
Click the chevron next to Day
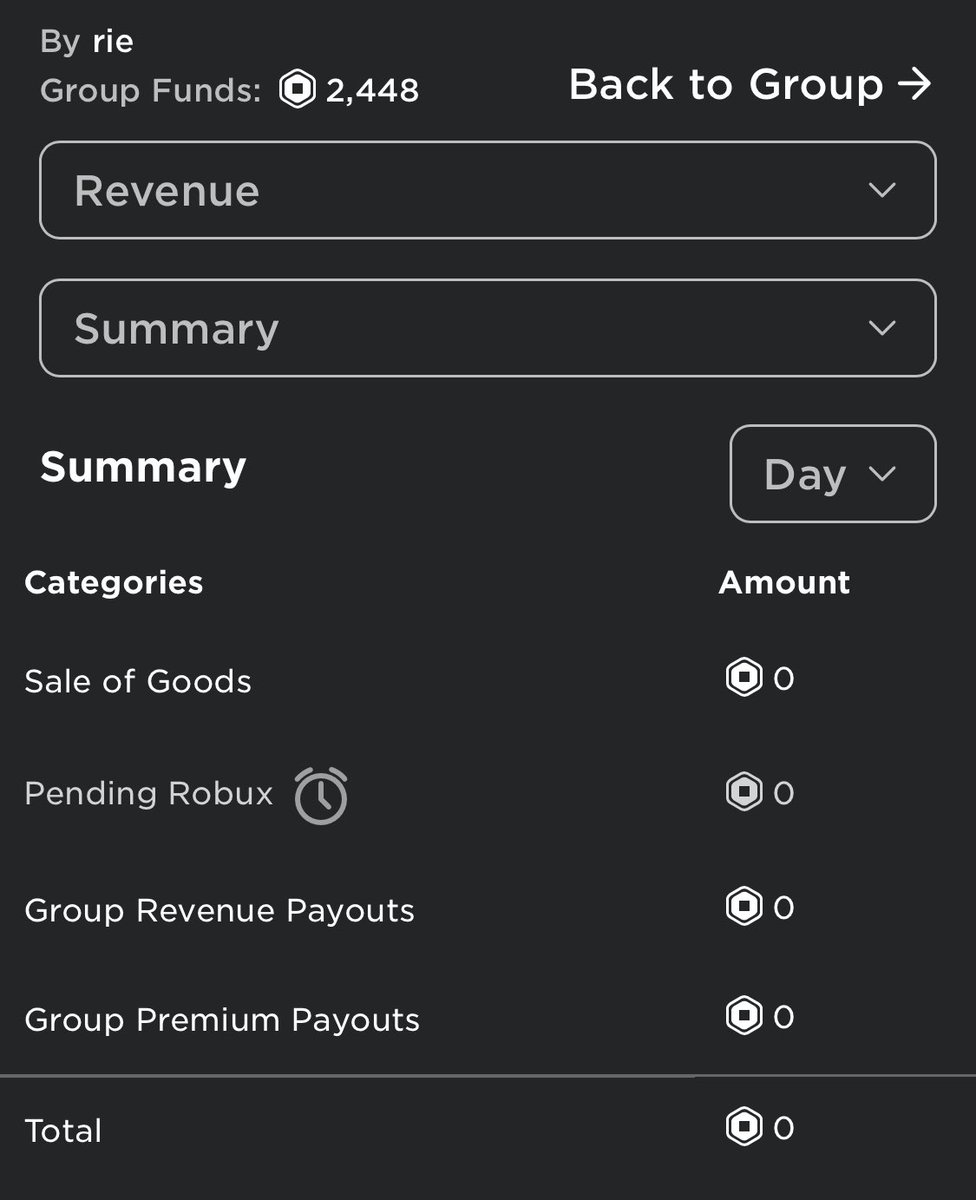click(883, 474)
